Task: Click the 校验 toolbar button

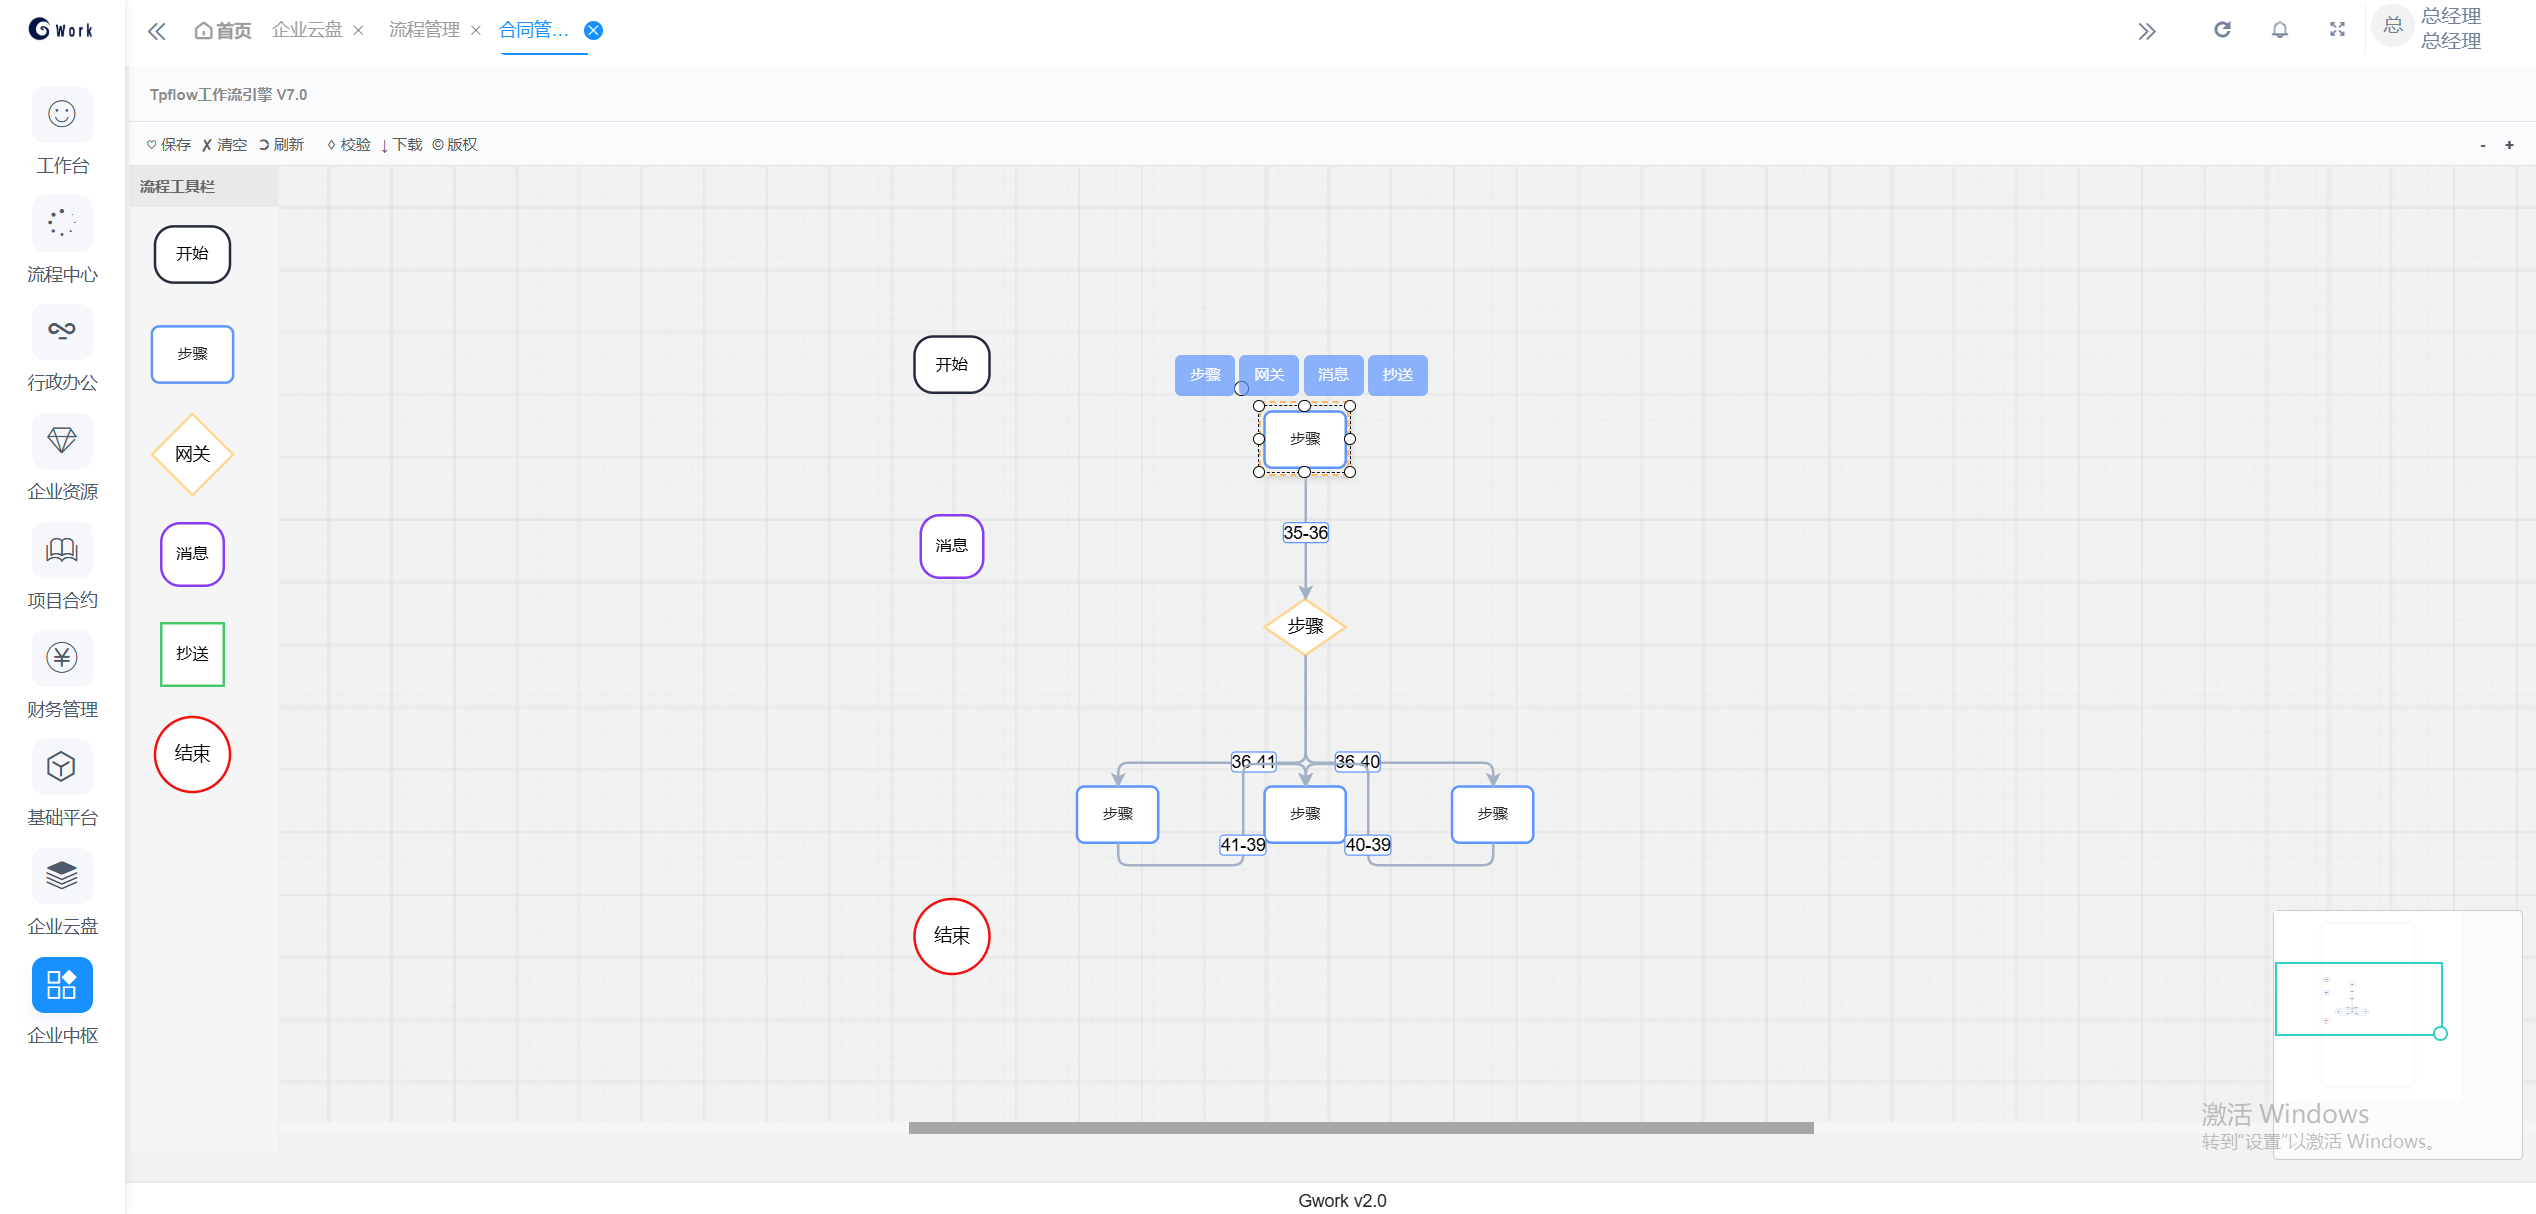Action: pos(349,145)
